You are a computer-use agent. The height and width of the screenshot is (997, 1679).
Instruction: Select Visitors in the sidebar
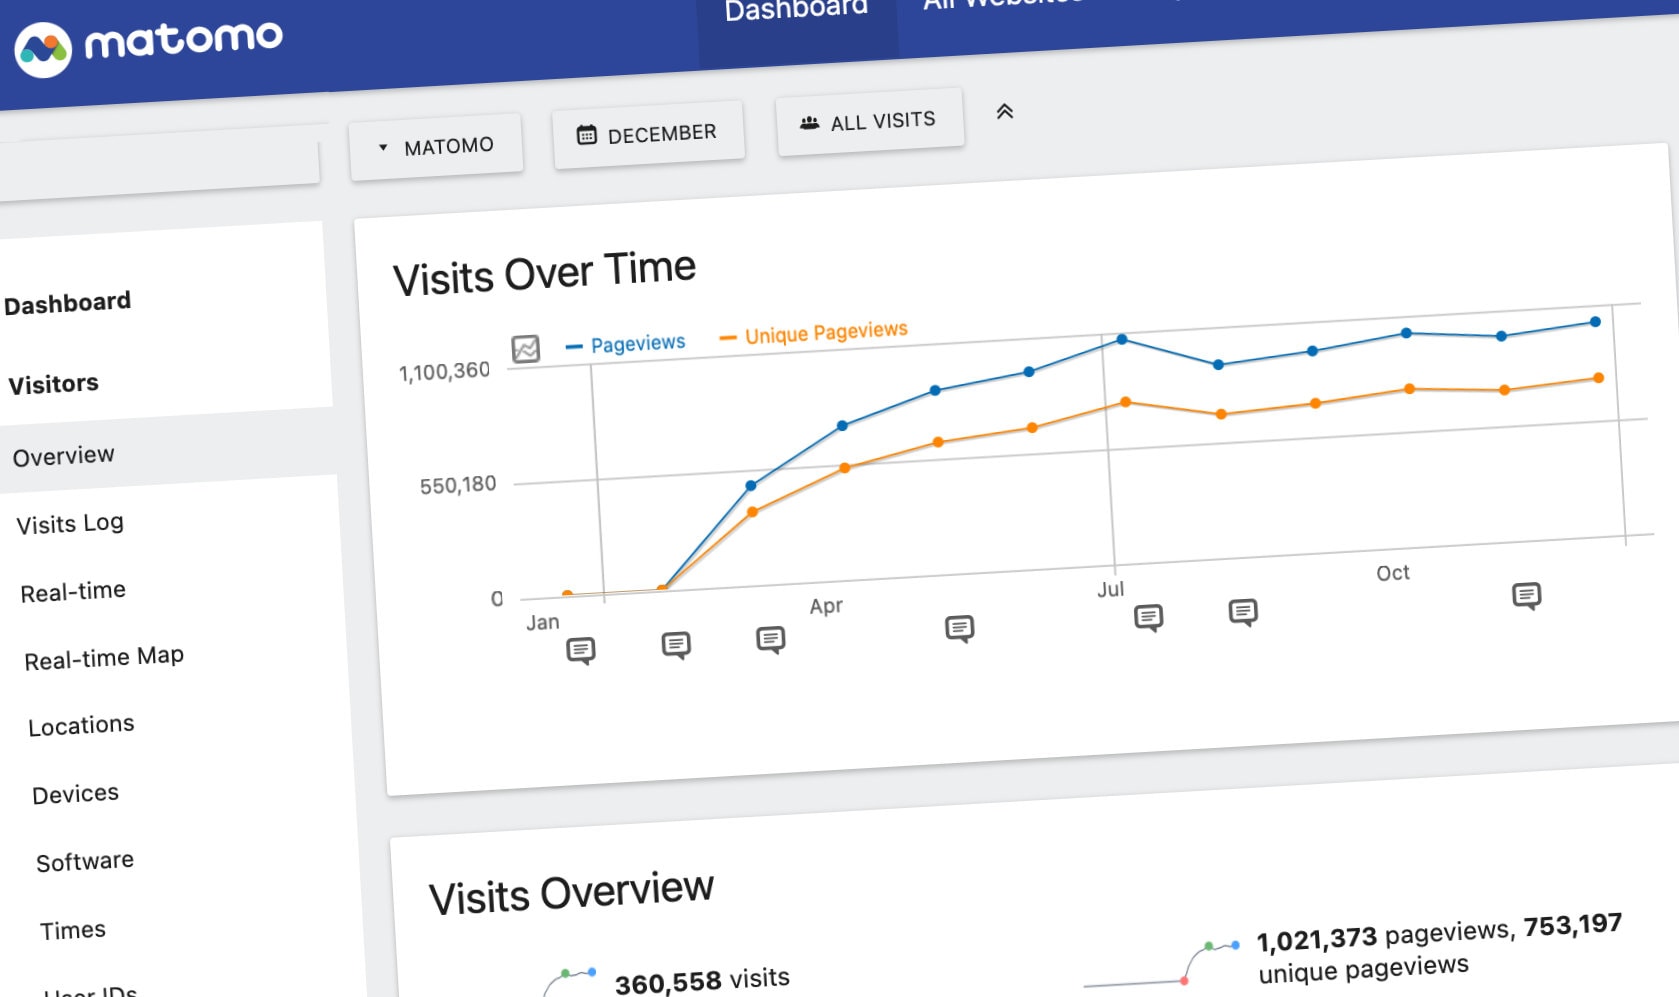click(53, 384)
